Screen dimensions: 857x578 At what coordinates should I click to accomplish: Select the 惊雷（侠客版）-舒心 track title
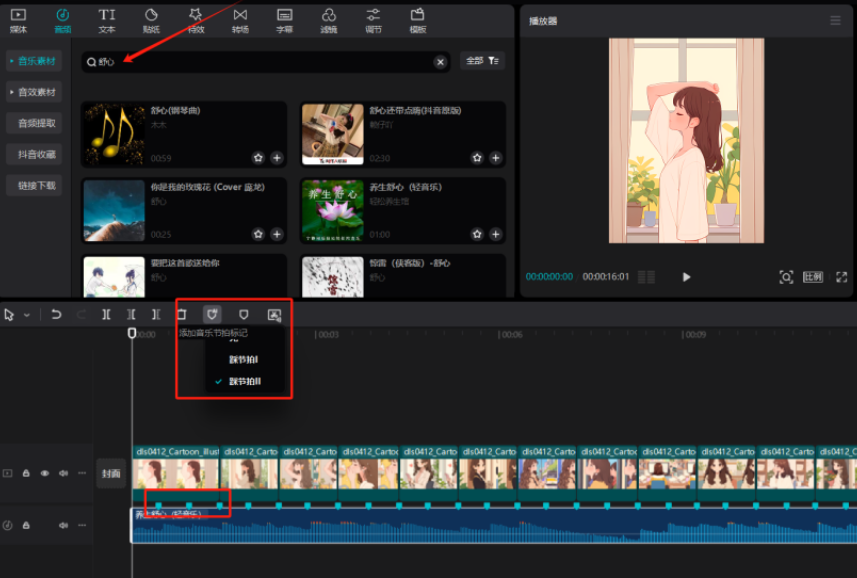coord(409,263)
